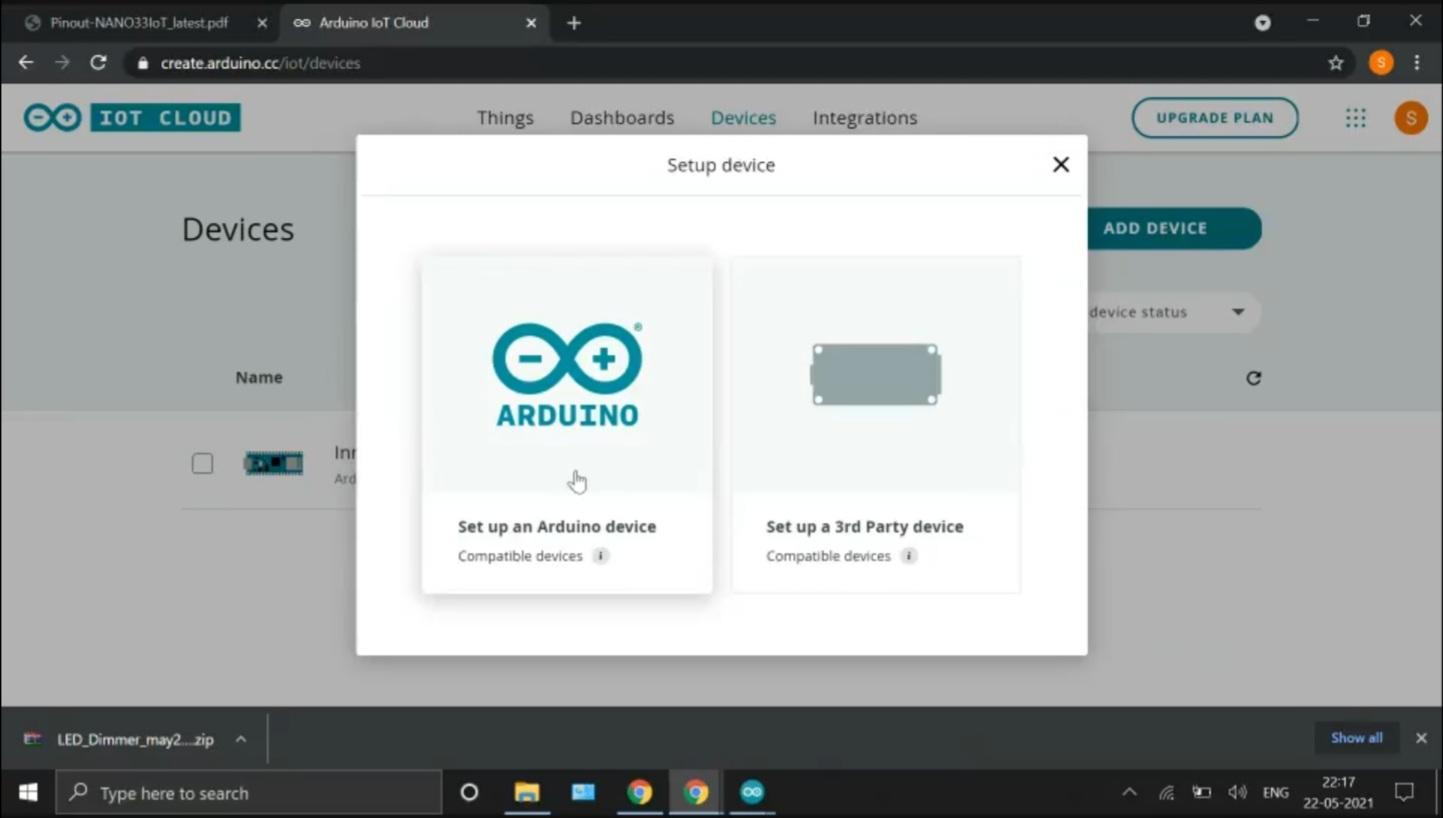1443x818 pixels.
Task: Click the Arduino logo in the setup card
Action: 567,374
